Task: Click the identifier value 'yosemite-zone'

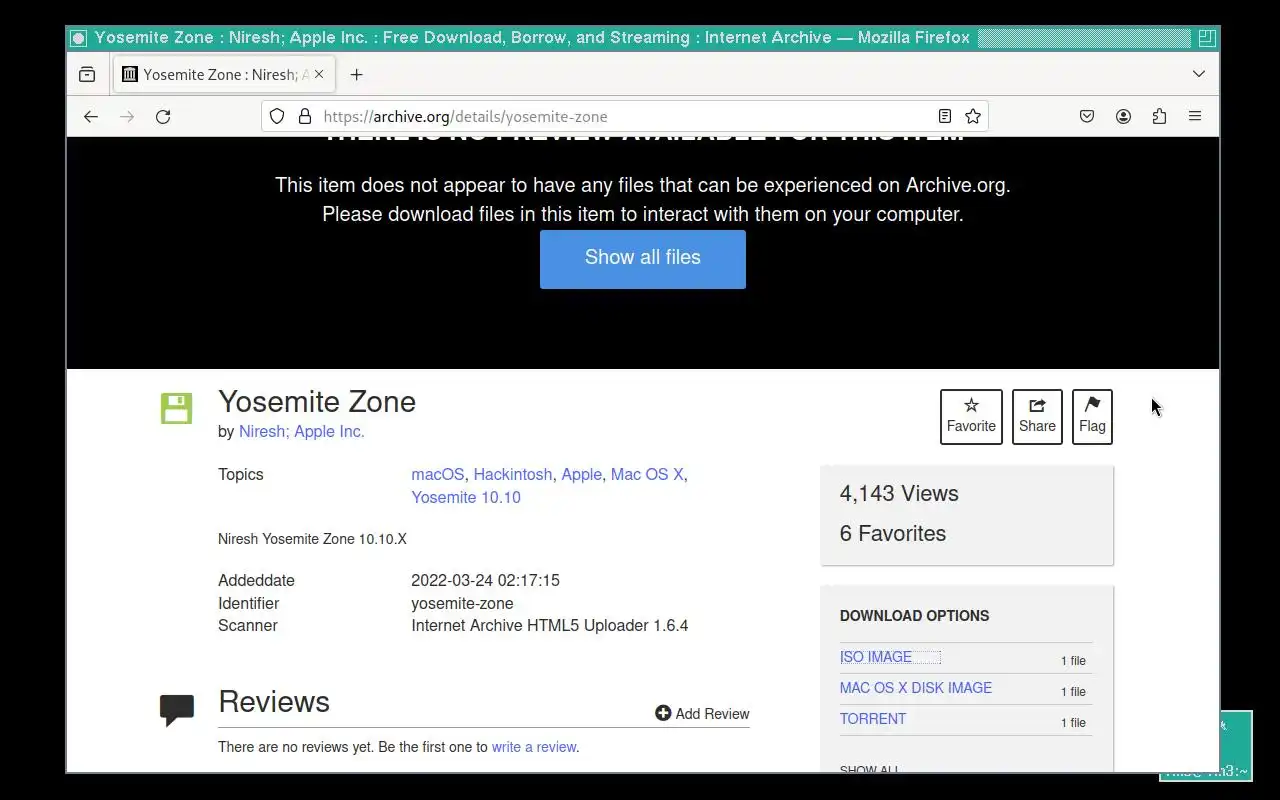Action: click(x=462, y=603)
